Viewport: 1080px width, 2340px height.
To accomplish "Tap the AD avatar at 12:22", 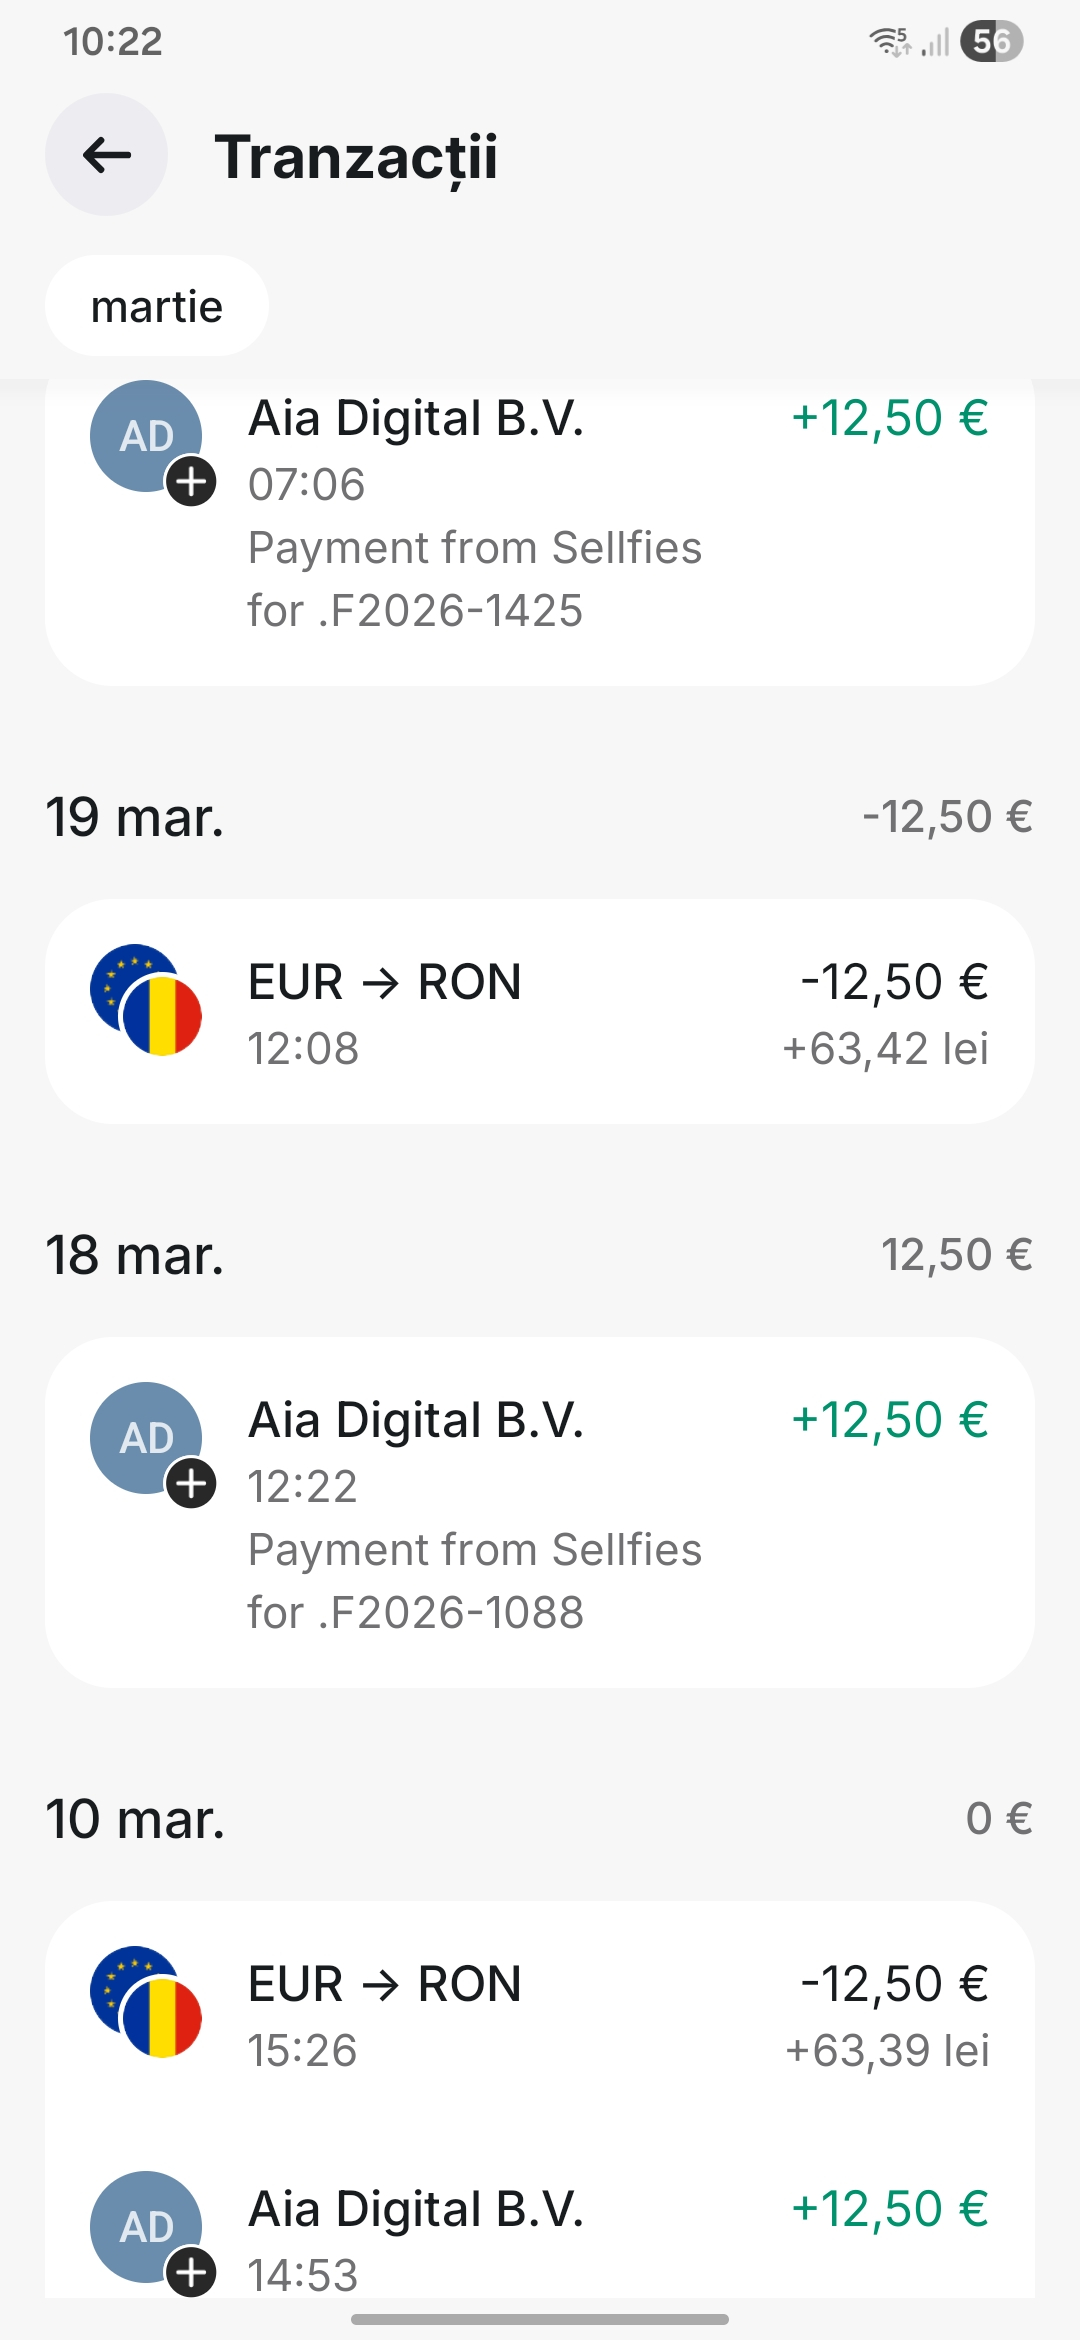I will pos(147,1439).
